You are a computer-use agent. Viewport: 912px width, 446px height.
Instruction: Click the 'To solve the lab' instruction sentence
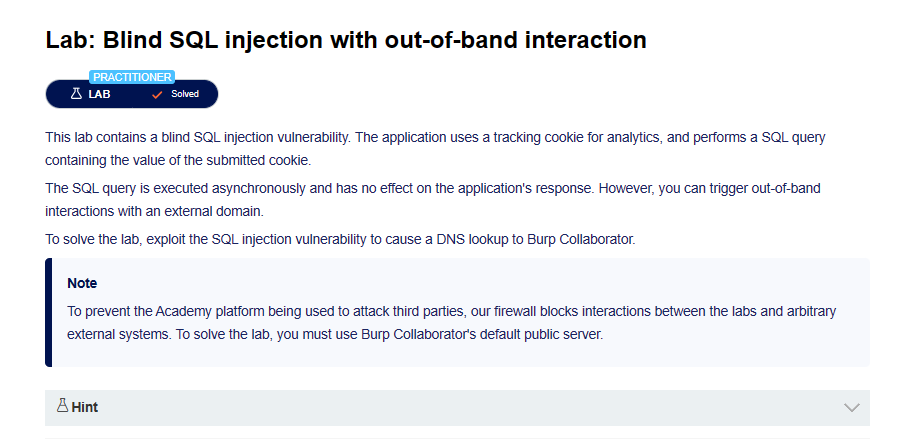click(x=340, y=238)
